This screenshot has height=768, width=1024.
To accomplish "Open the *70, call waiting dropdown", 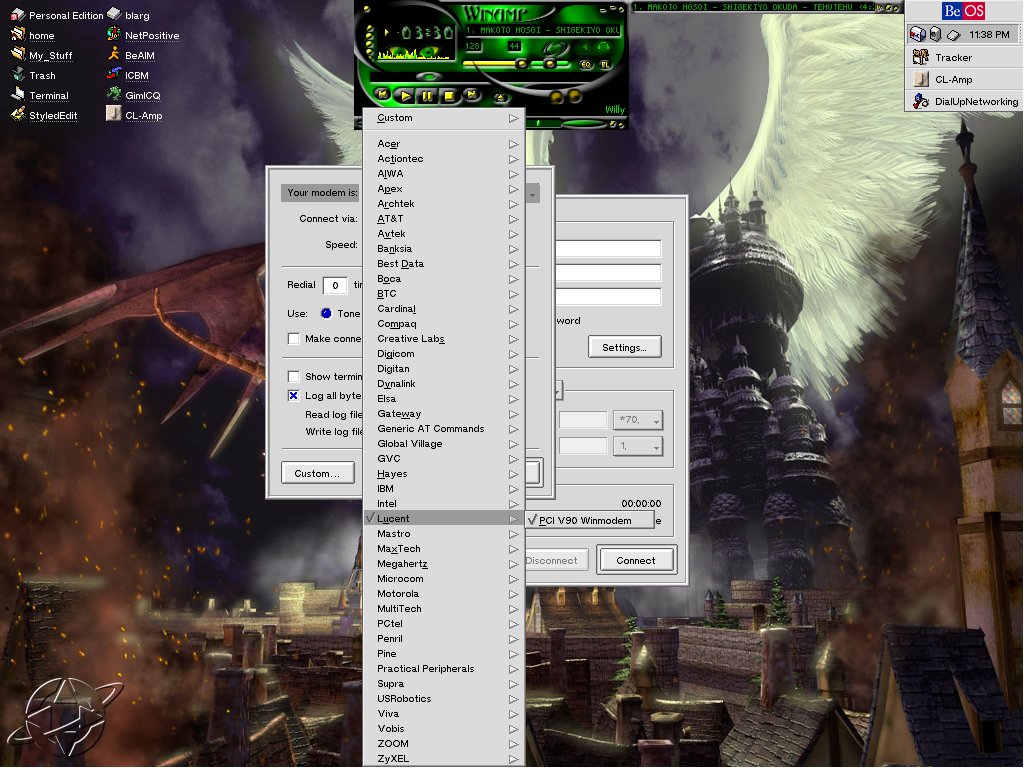I will coord(638,420).
